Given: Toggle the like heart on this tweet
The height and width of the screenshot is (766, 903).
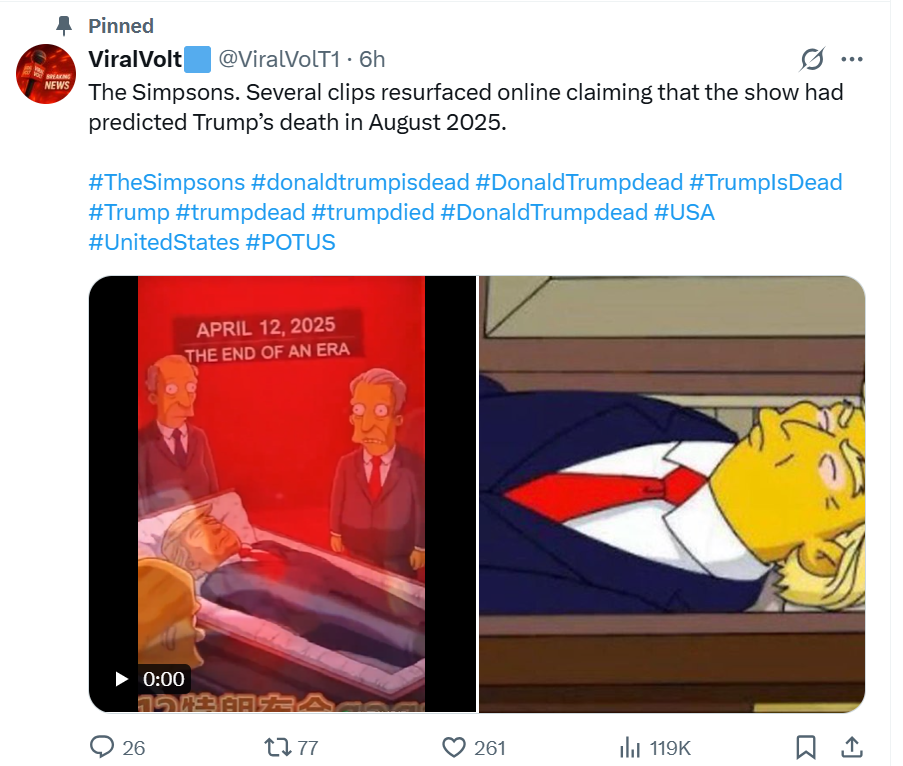Looking at the screenshot, I should (456, 746).
